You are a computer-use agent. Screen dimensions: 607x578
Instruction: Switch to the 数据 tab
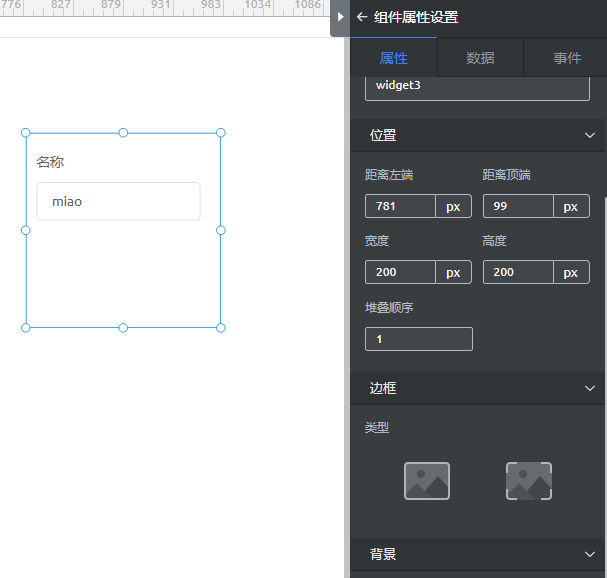click(480, 58)
